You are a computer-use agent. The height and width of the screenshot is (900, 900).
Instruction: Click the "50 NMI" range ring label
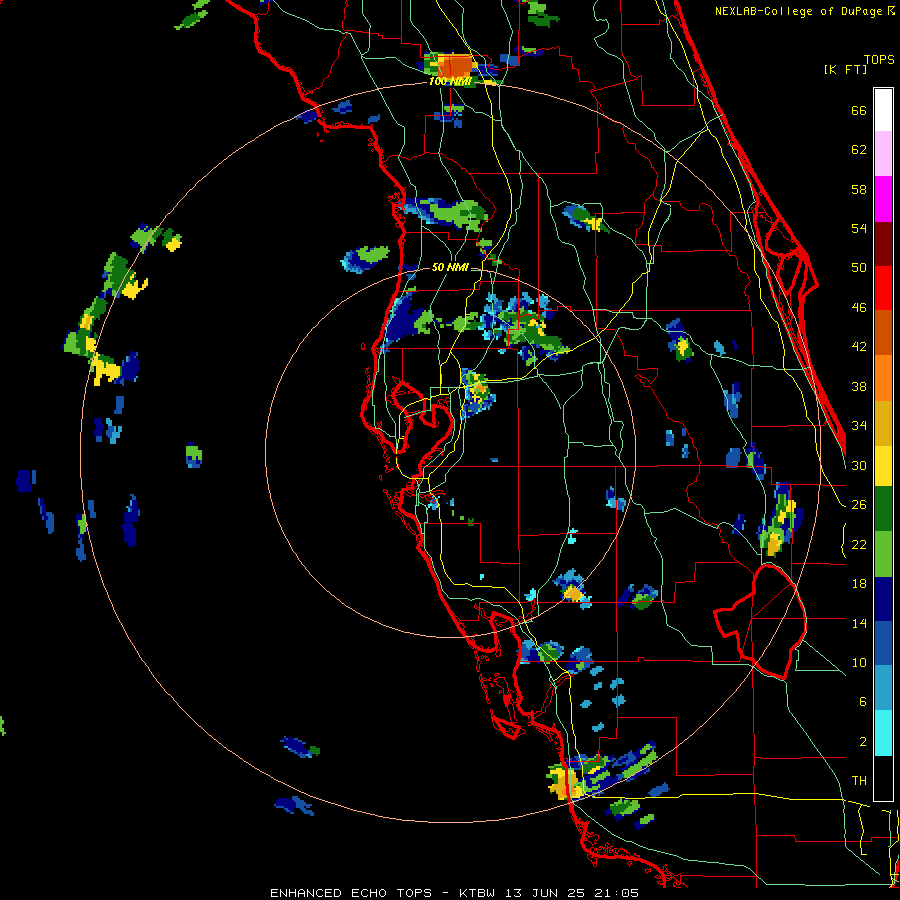(x=449, y=267)
